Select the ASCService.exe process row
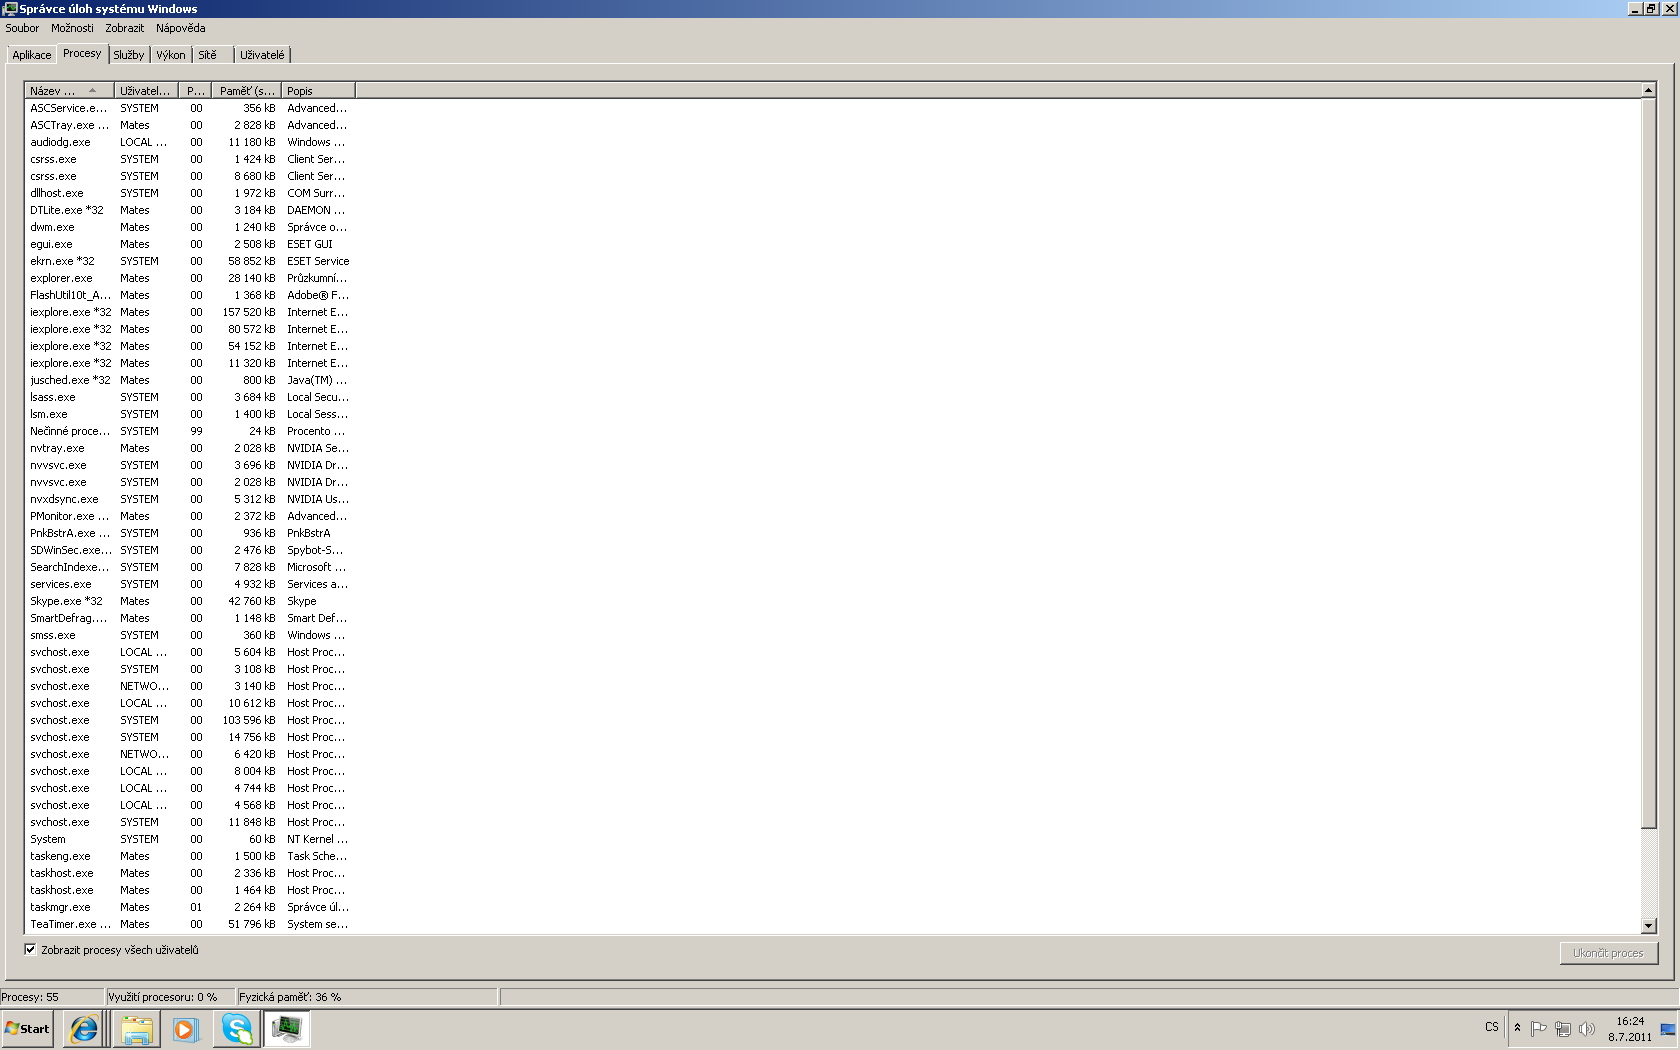Image resolution: width=1680 pixels, height=1050 pixels. [x=190, y=108]
